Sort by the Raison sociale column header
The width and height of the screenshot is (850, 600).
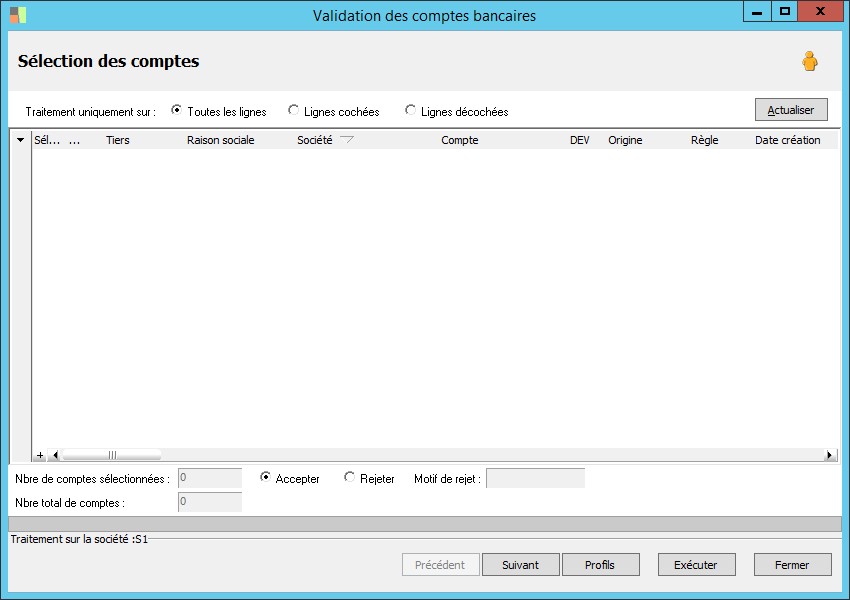(221, 140)
